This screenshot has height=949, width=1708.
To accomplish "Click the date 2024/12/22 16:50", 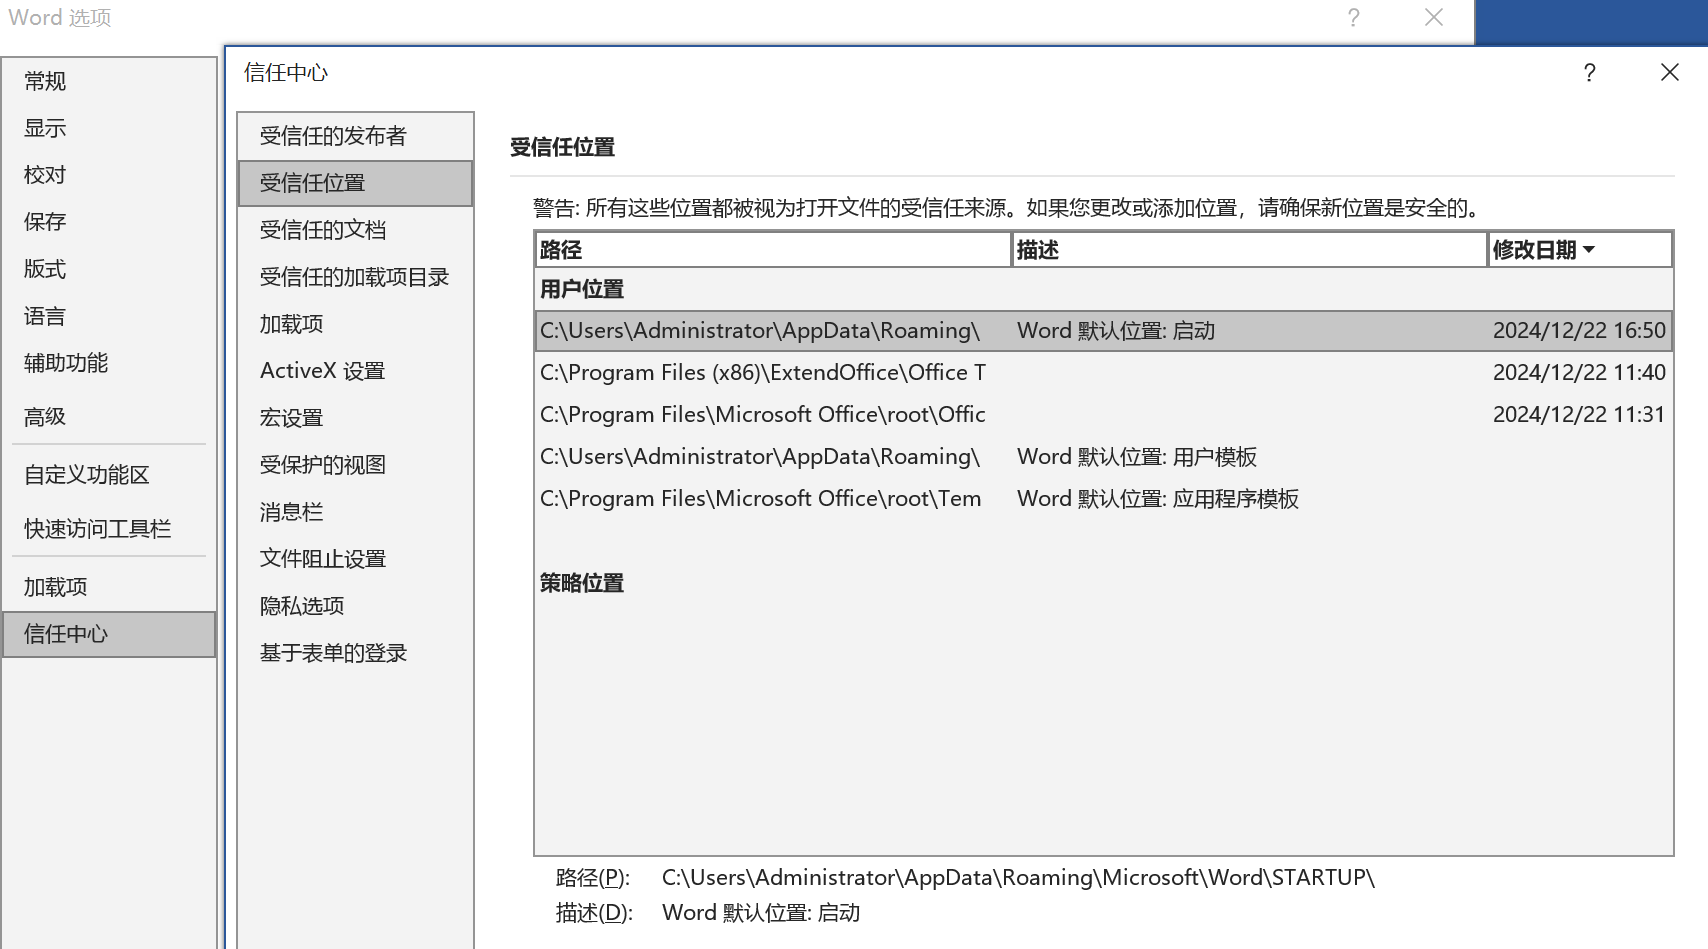I will (1579, 331).
